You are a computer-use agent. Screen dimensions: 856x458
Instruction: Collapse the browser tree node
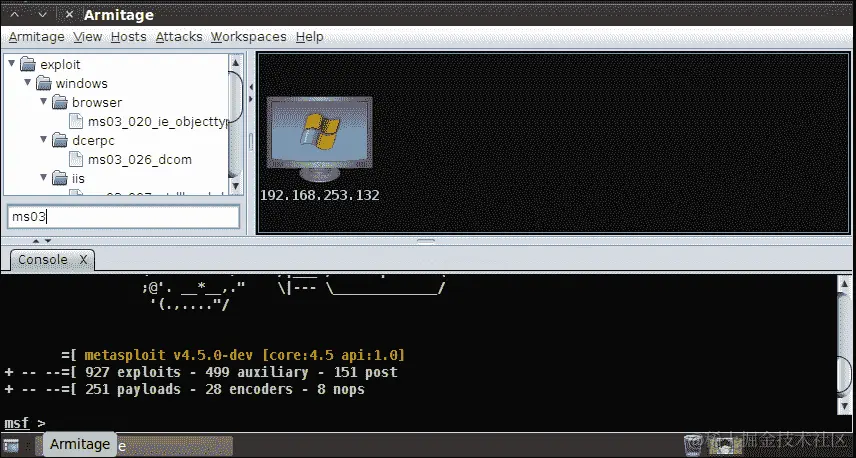[44, 102]
